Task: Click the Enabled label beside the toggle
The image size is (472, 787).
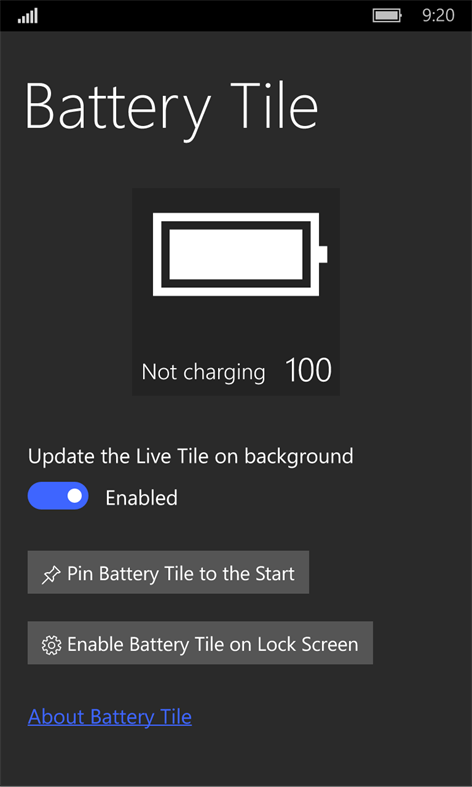Action: (x=142, y=498)
